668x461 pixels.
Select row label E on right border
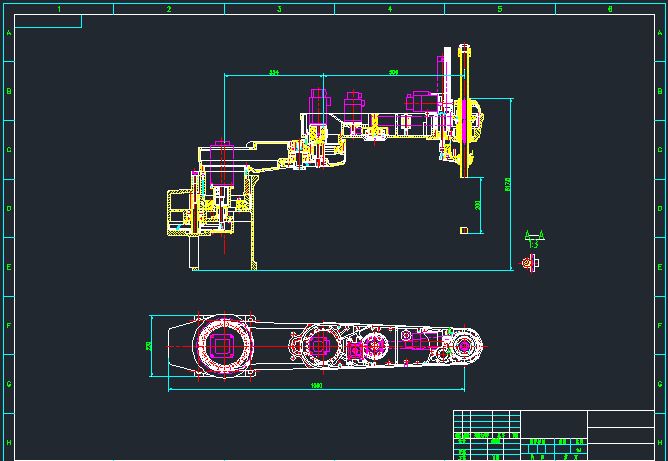pos(660,267)
